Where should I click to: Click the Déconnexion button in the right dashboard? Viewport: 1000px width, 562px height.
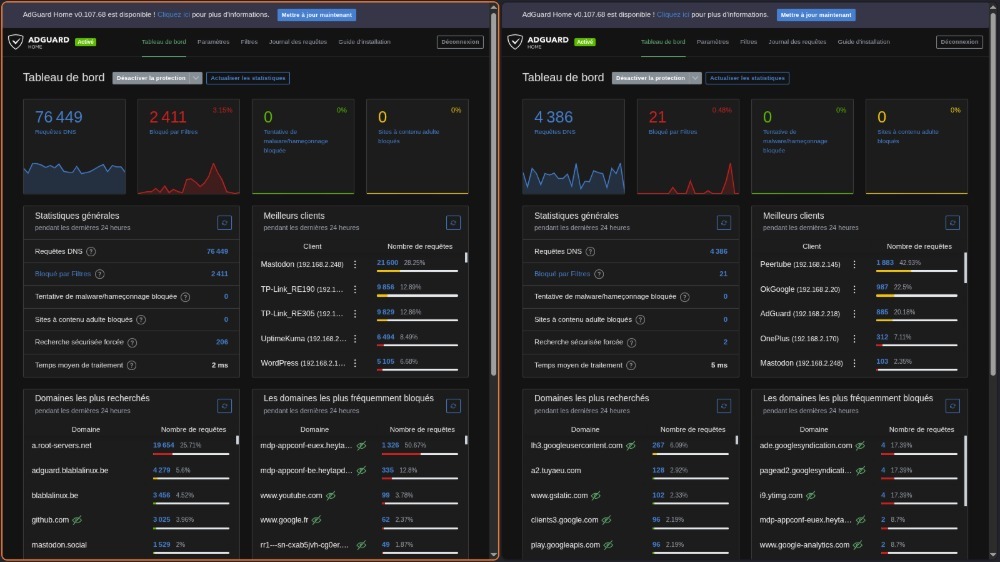point(958,42)
